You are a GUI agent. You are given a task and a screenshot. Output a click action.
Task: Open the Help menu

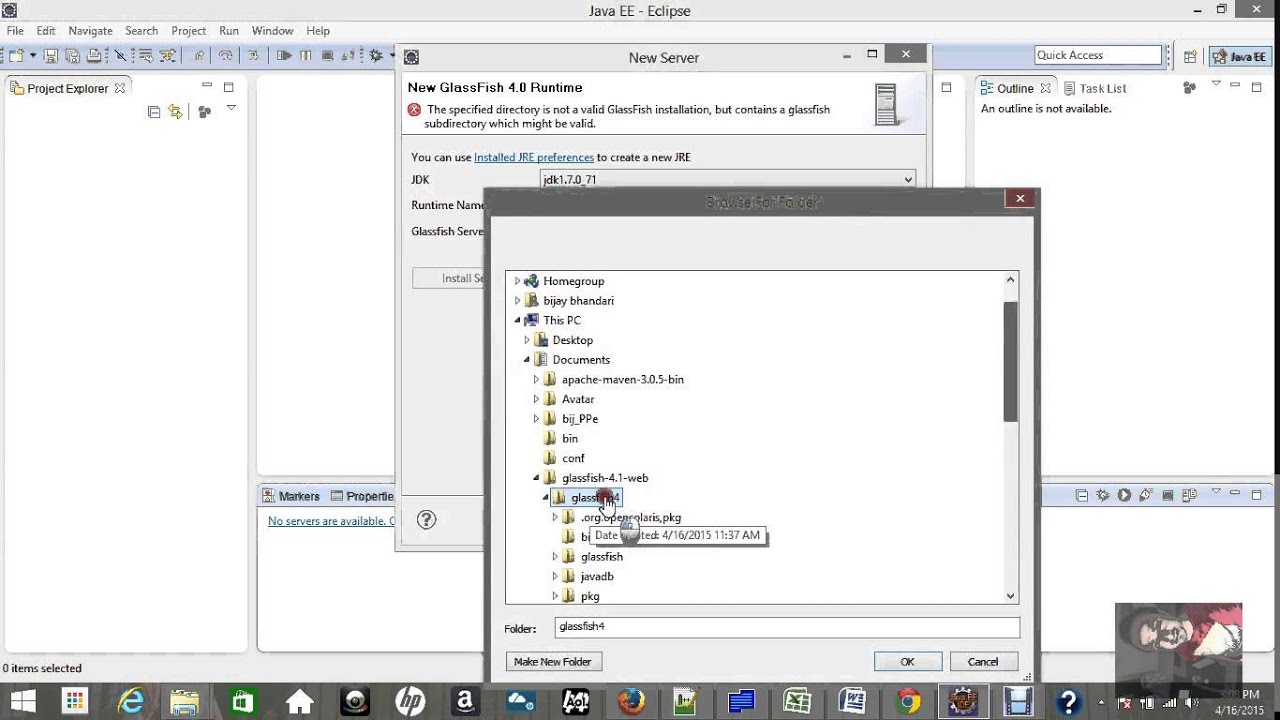pyautogui.click(x=318, y=31)
